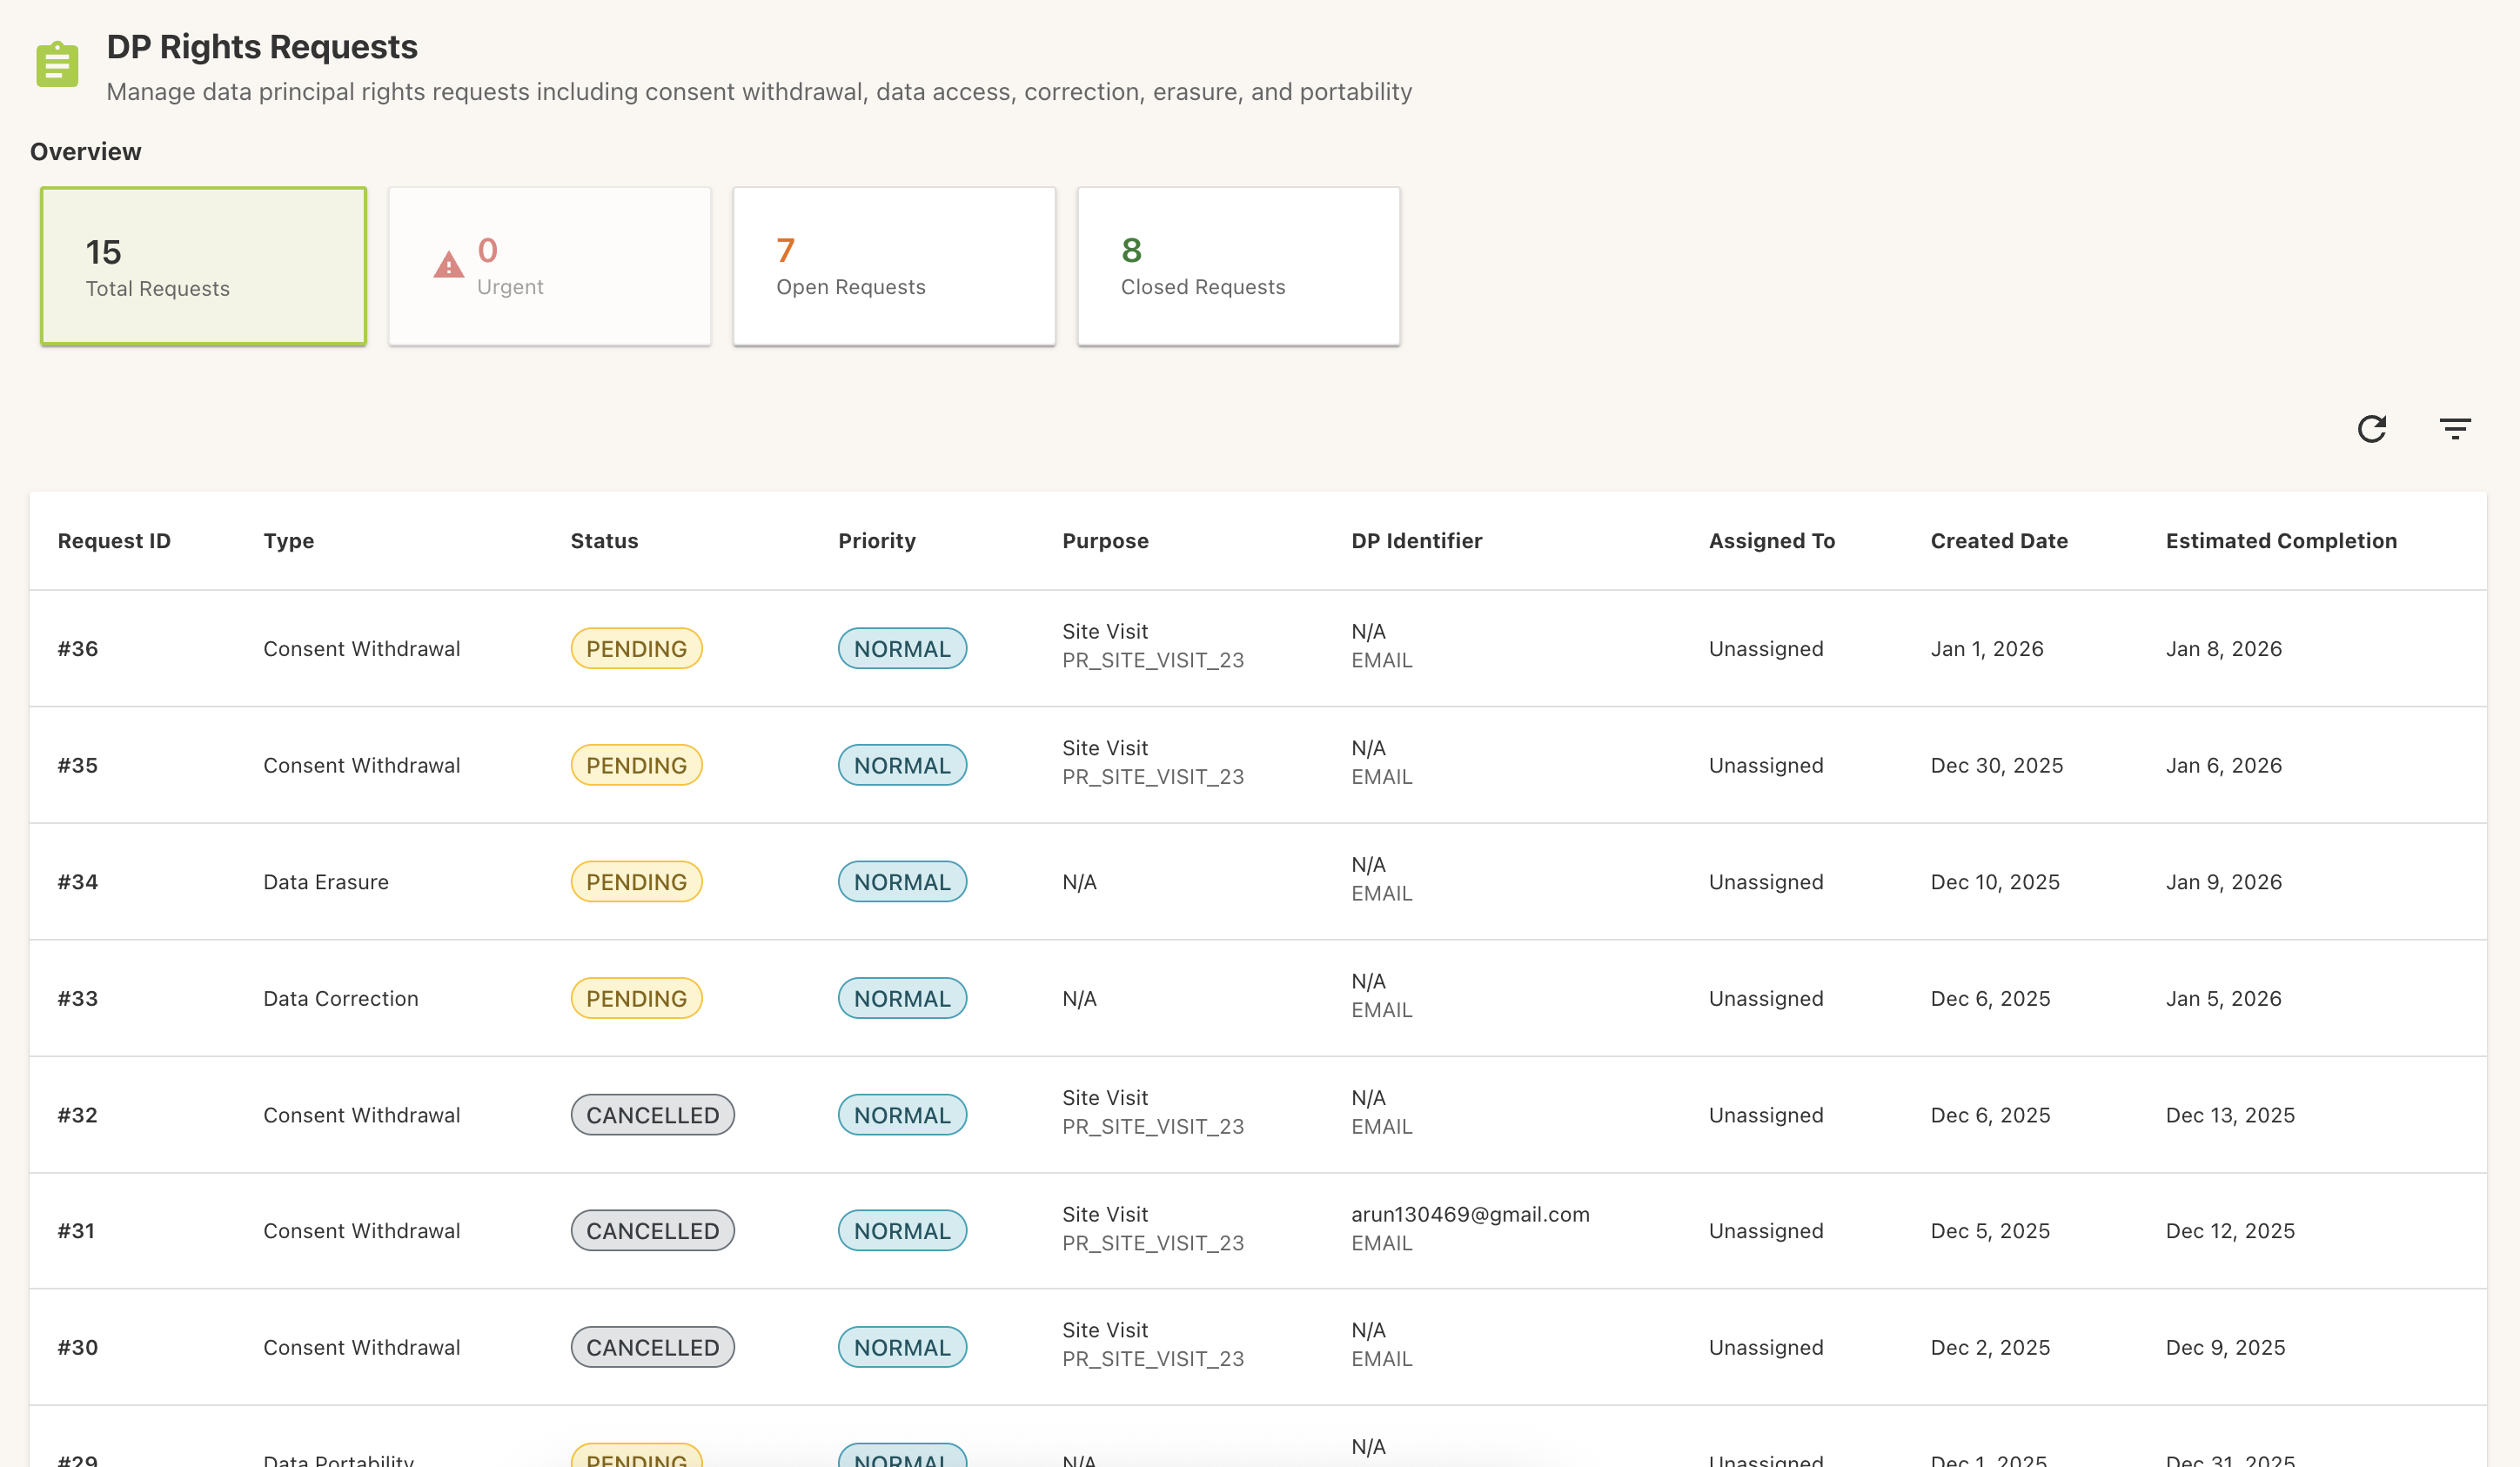The image size is (2520, 1467).
Task: Select the Urgent overview card
Action: (549, 265)
